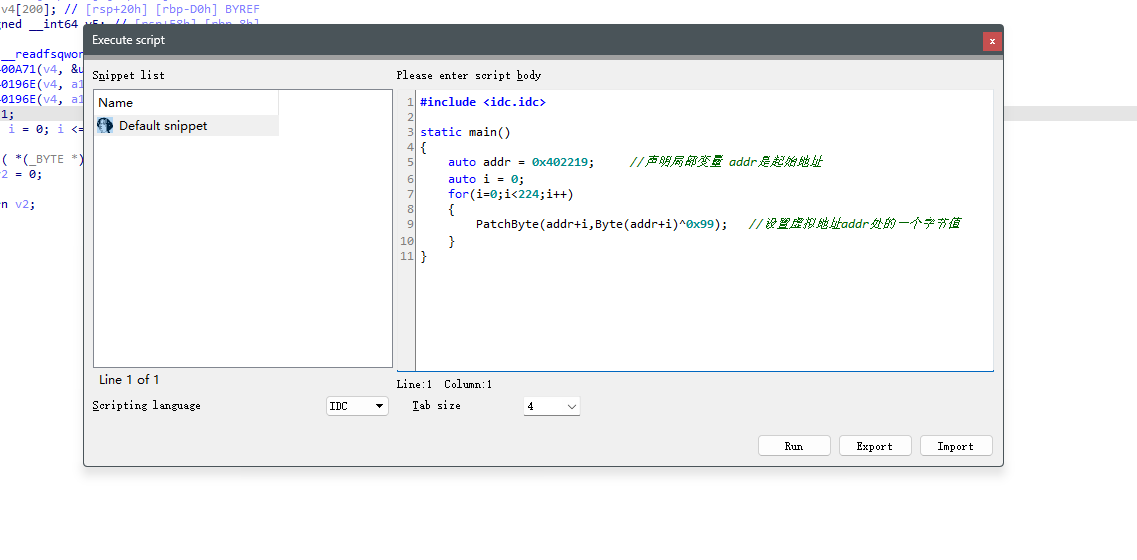This screenshot has height=560, width=1137.
Task: Click the #include <idc.idc> line in the editor
Action: point(483,102)
